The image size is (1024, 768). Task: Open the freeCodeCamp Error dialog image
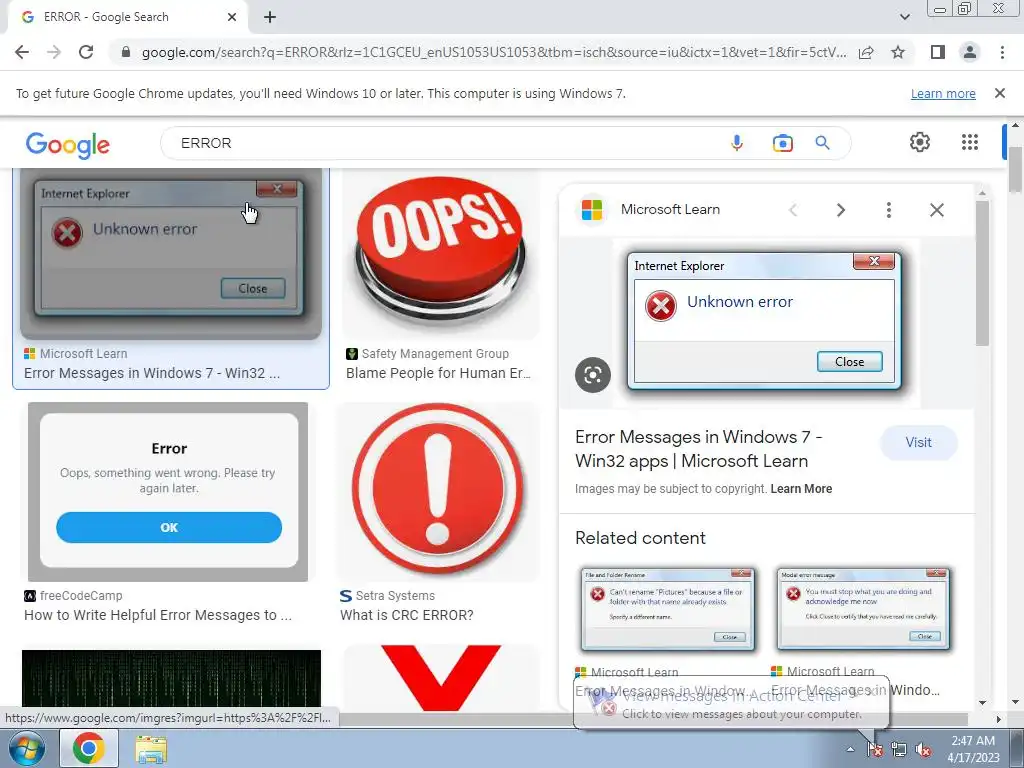[168, 492]
